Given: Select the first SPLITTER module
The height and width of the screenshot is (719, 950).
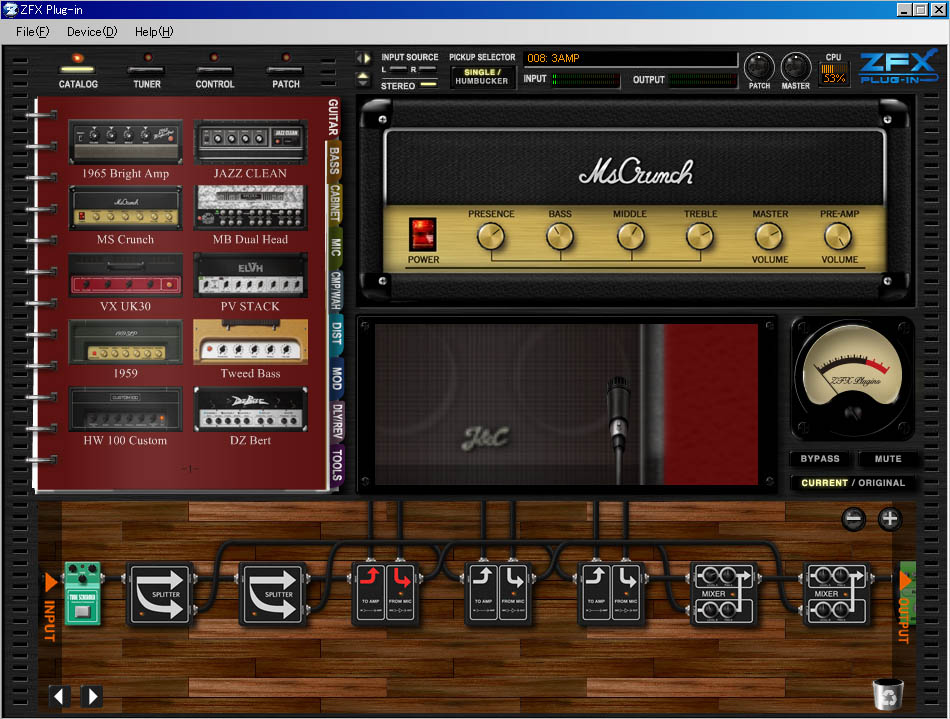Looking at the screenshot, I should pyautogui.click(x=160, y=594).
